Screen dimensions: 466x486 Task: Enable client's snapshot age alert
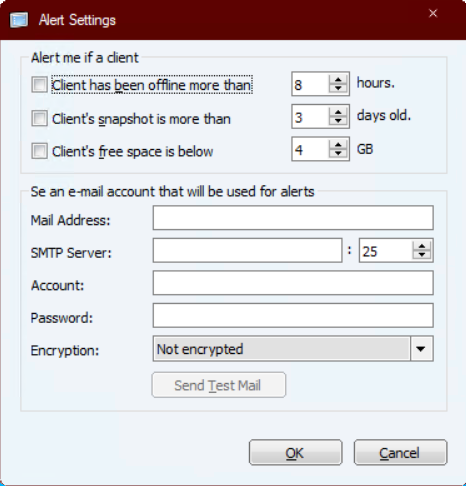coord(39,118)
